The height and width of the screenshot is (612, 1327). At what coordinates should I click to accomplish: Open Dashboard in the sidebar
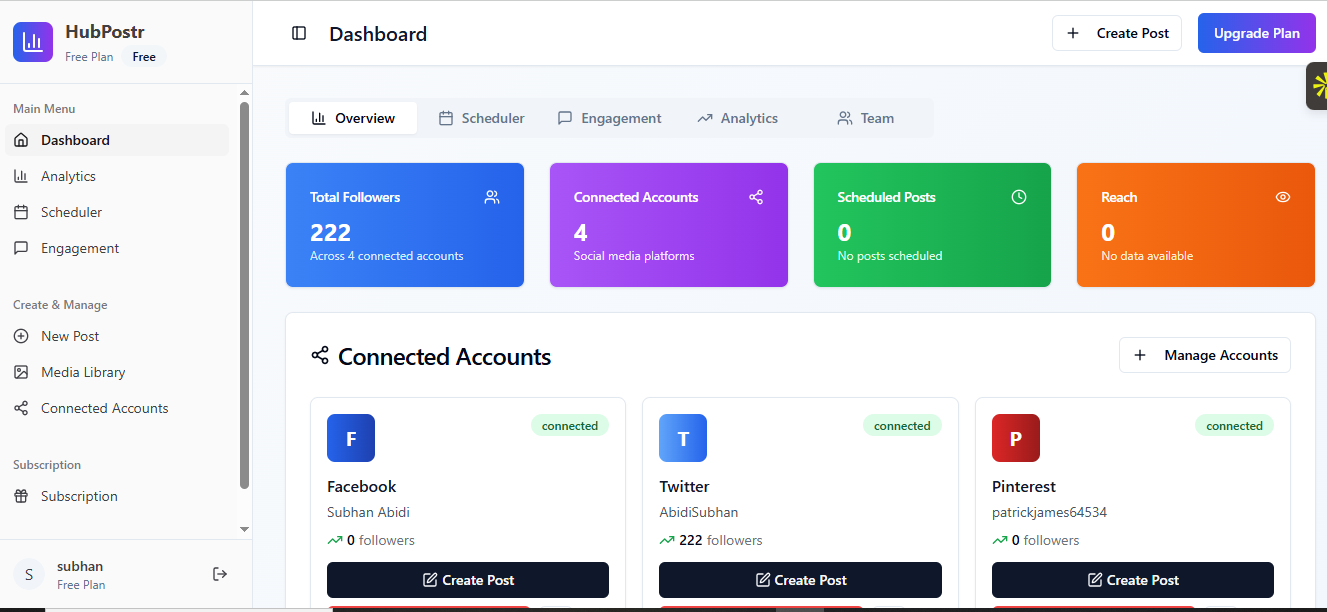(x=117, y=140)
